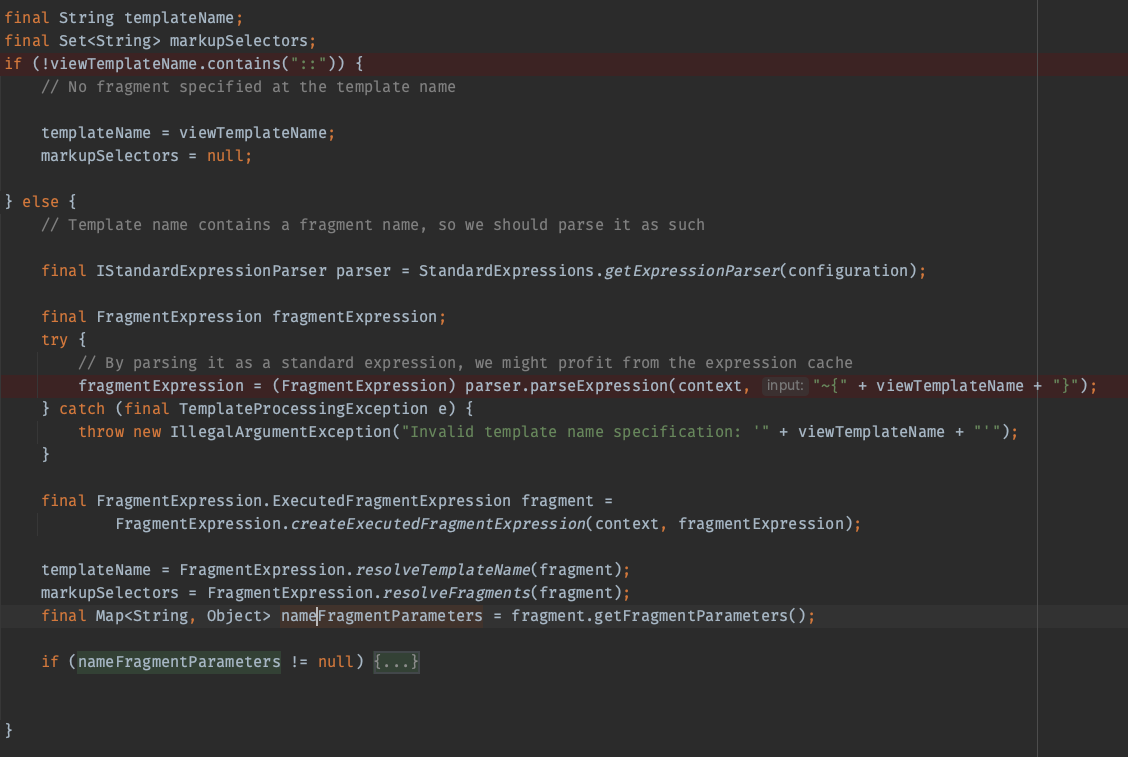1128x757 pixels.
Task: Click the else keyword
Action: [40, 202]
